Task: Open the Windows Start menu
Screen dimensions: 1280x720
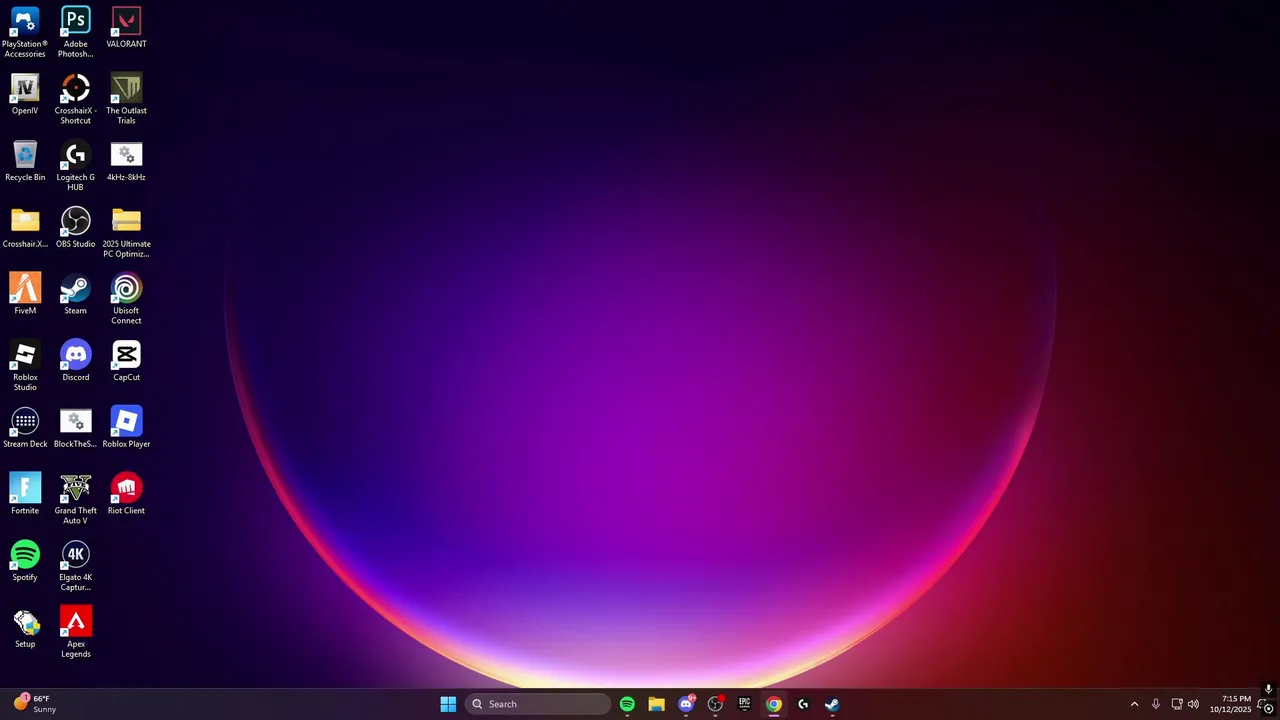Action: click(448, 704)
